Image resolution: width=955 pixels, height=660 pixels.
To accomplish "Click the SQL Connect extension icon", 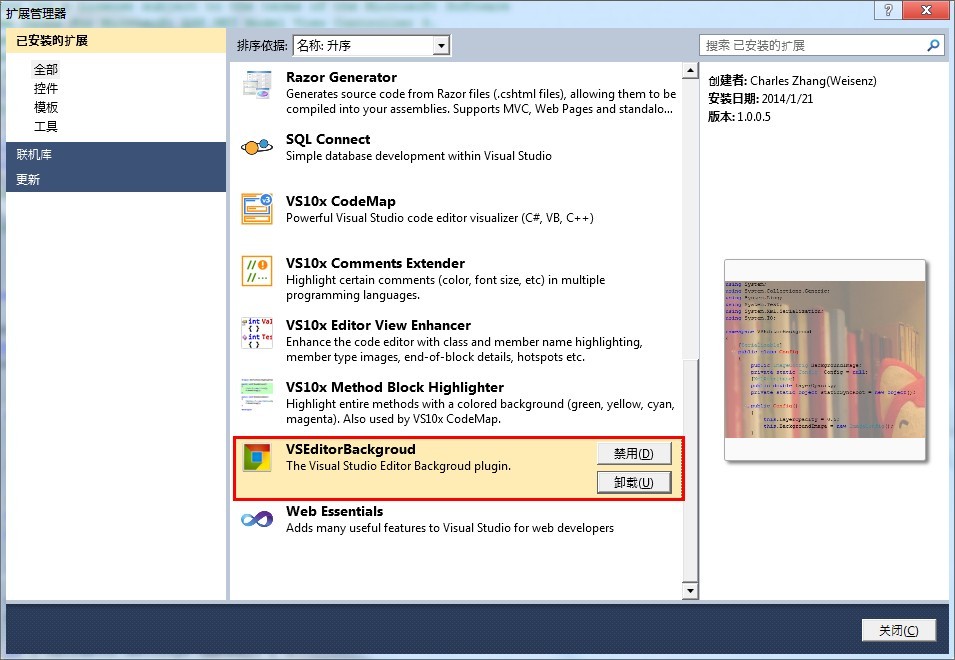I will tap(257, 147).
